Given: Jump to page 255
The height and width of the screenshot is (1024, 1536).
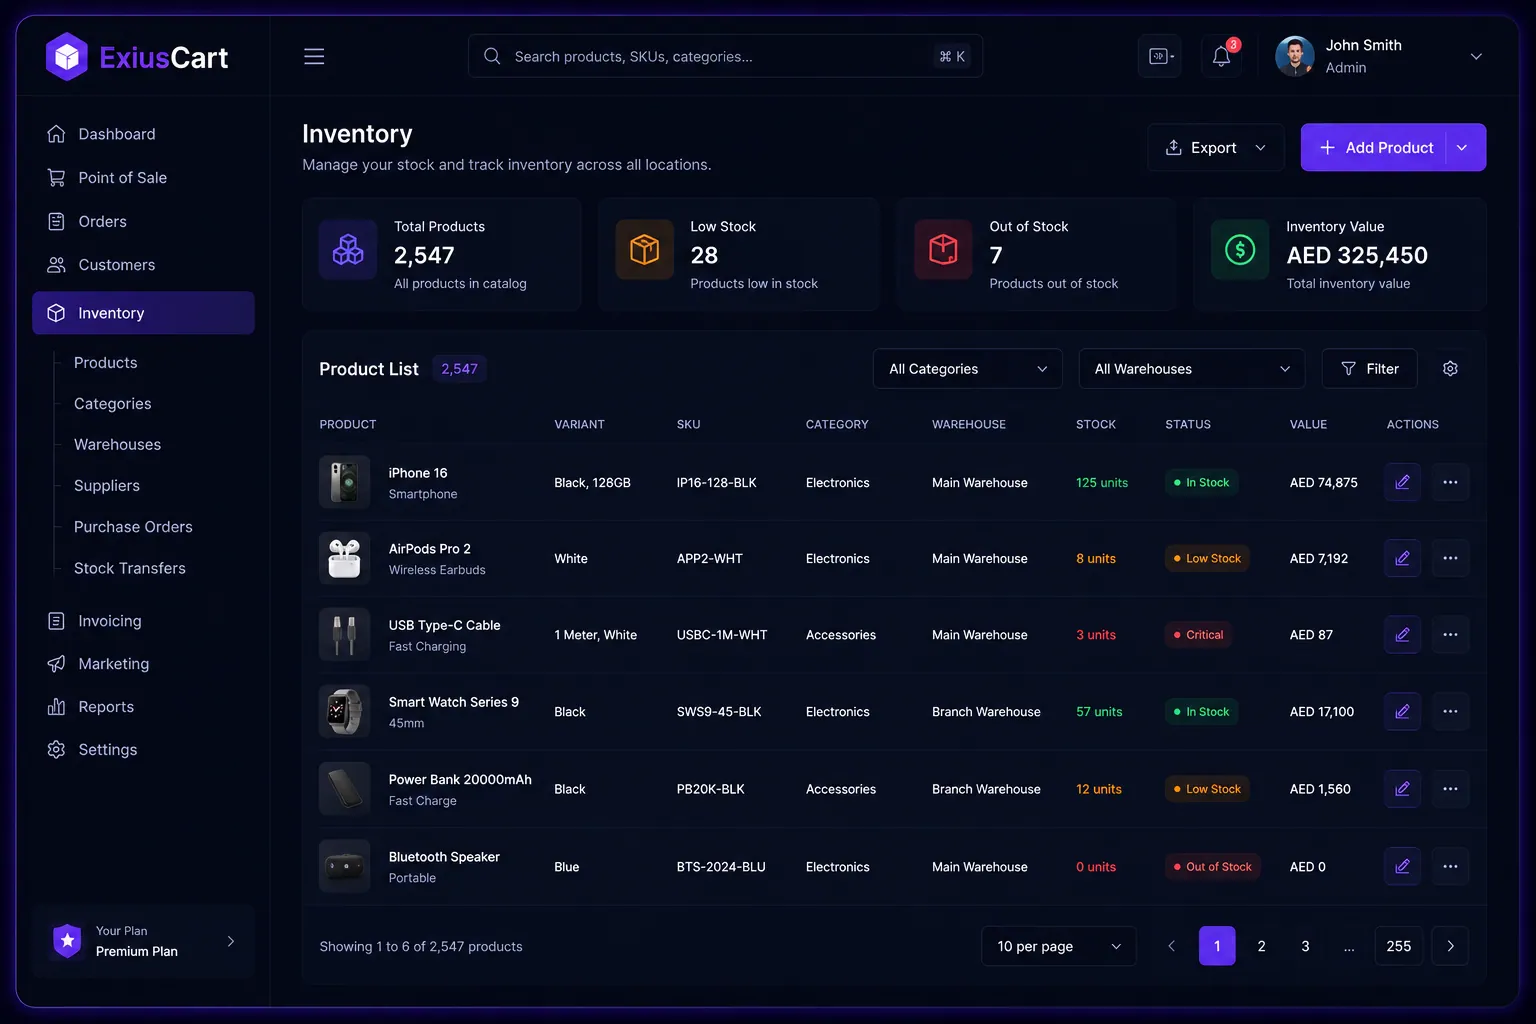Looking at the screenshot, I should coord(1399,946).
